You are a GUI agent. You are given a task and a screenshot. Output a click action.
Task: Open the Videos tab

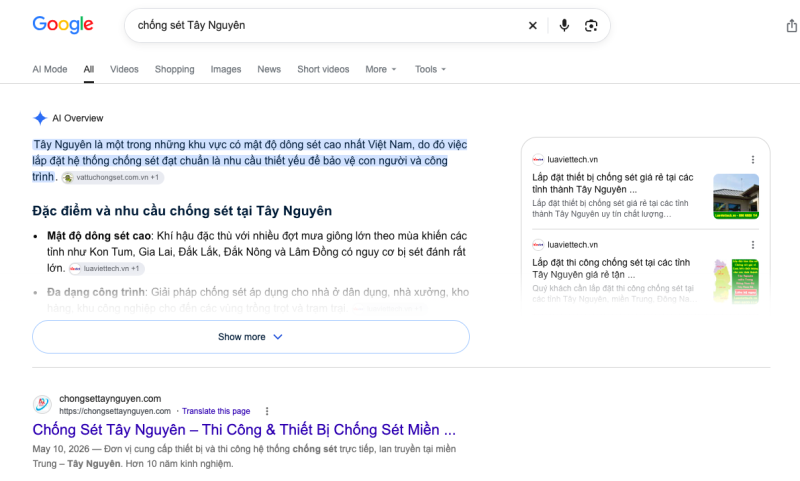coord(124,69)
